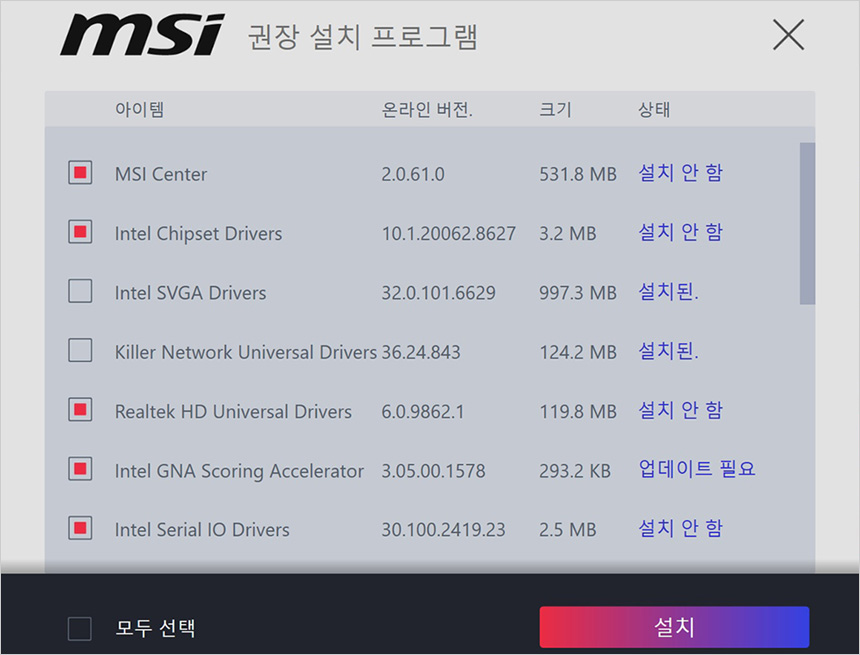860x655 pixels.
Task: Uncheck the MSI Center checkbox
Action: pyautogui.click(x=80, y=173)
